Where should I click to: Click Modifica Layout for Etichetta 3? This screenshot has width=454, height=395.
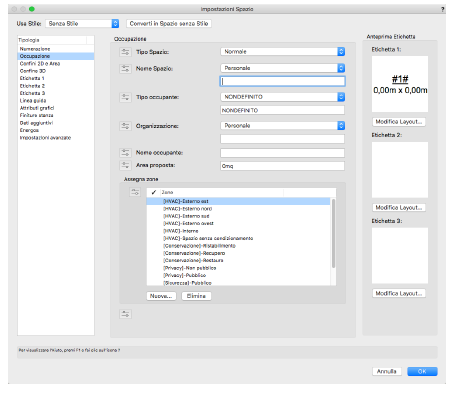pos(399,293)
